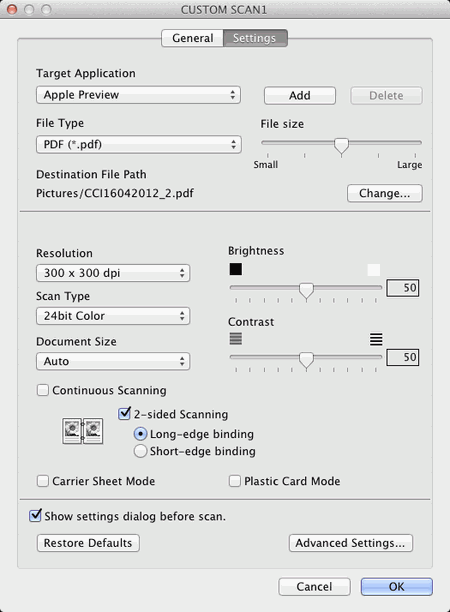
Task: Click the 2-sided binding preview image
Action: tap(82, 431)
